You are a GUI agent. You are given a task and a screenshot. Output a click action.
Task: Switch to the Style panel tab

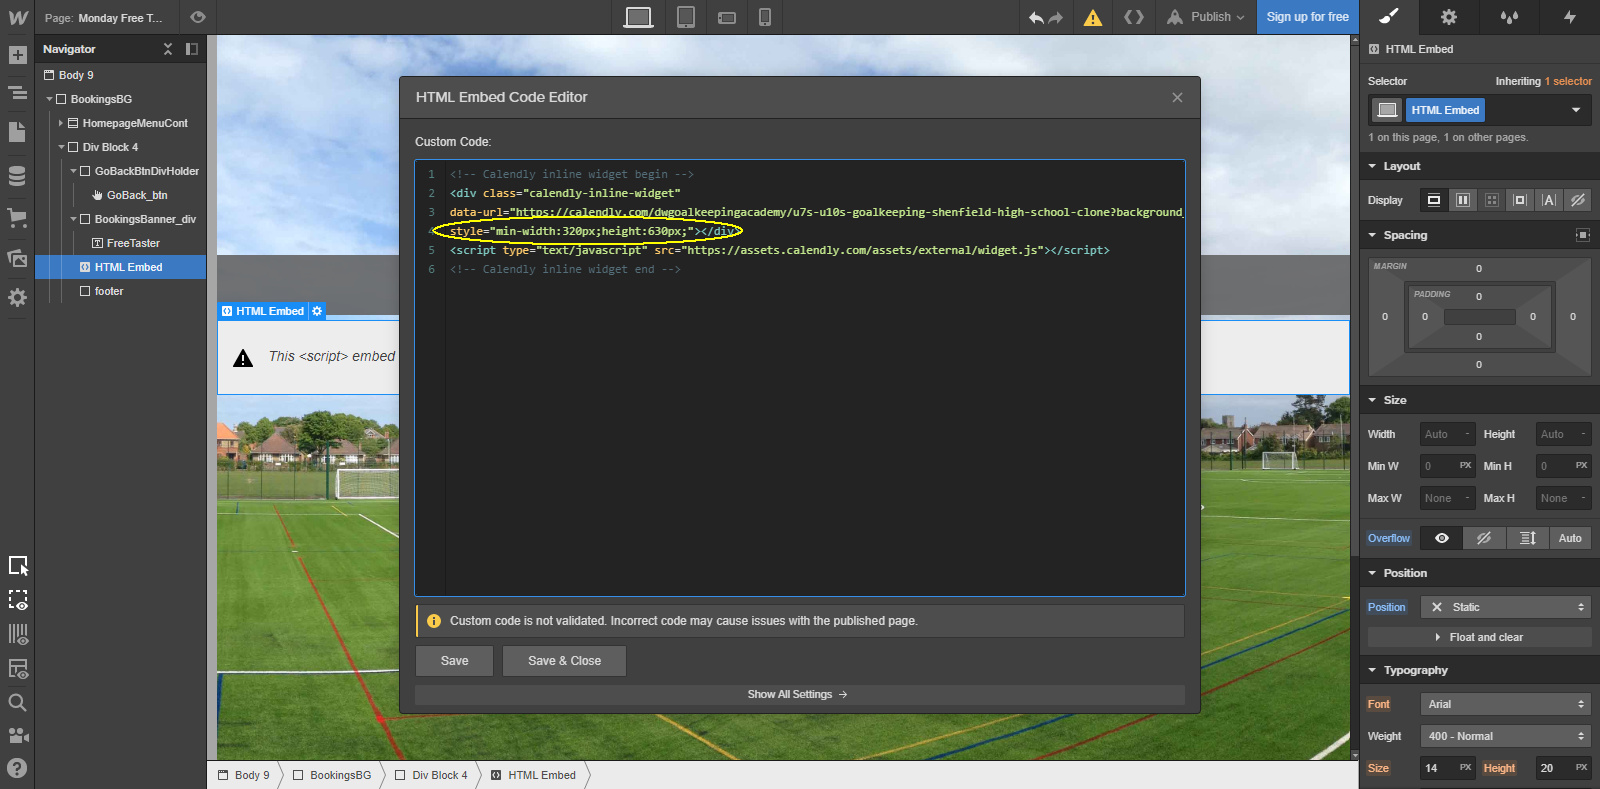point(1389,17)
